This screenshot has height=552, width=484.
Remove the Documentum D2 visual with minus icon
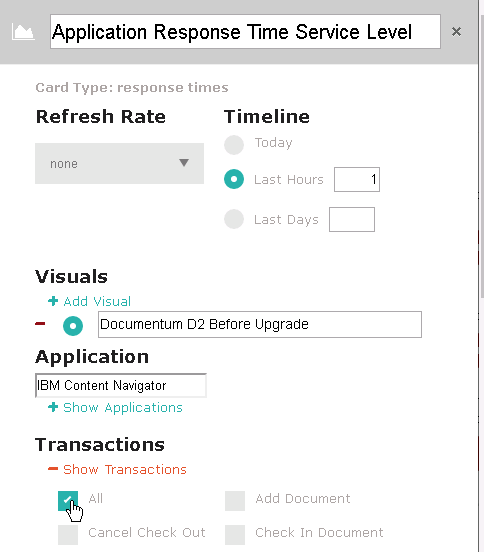[x=40, y=323]
